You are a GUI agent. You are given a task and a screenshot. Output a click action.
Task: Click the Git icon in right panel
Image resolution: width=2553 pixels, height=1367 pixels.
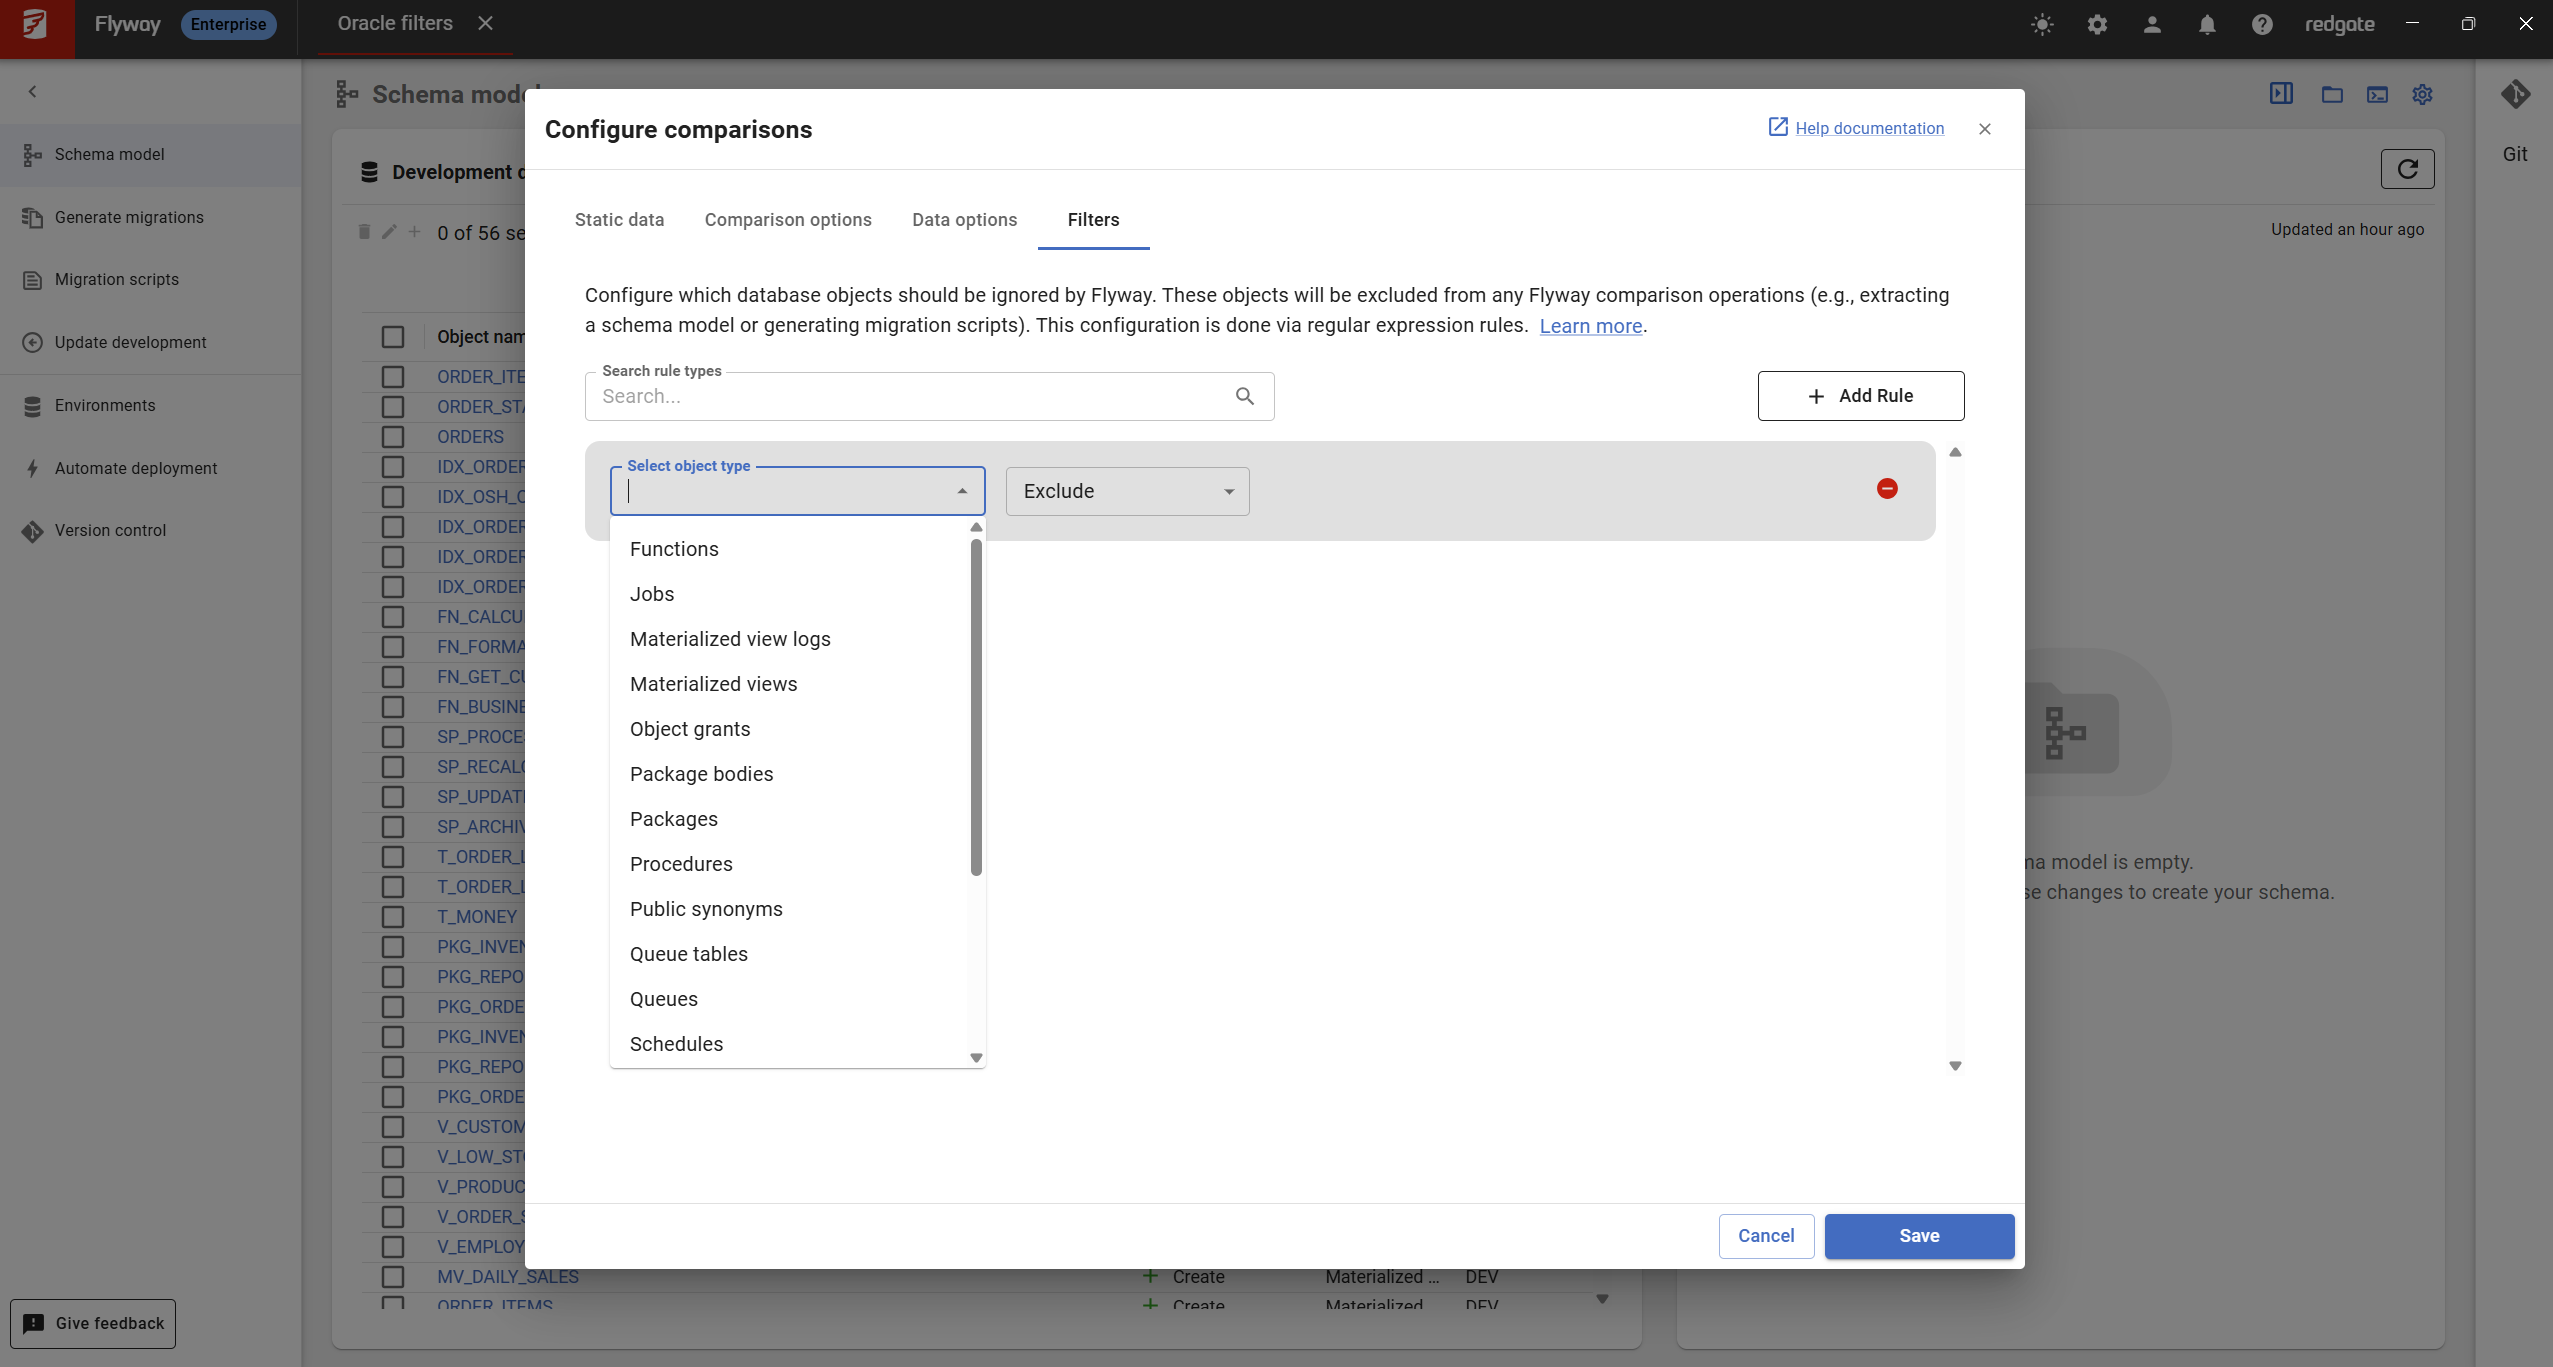2515,95
